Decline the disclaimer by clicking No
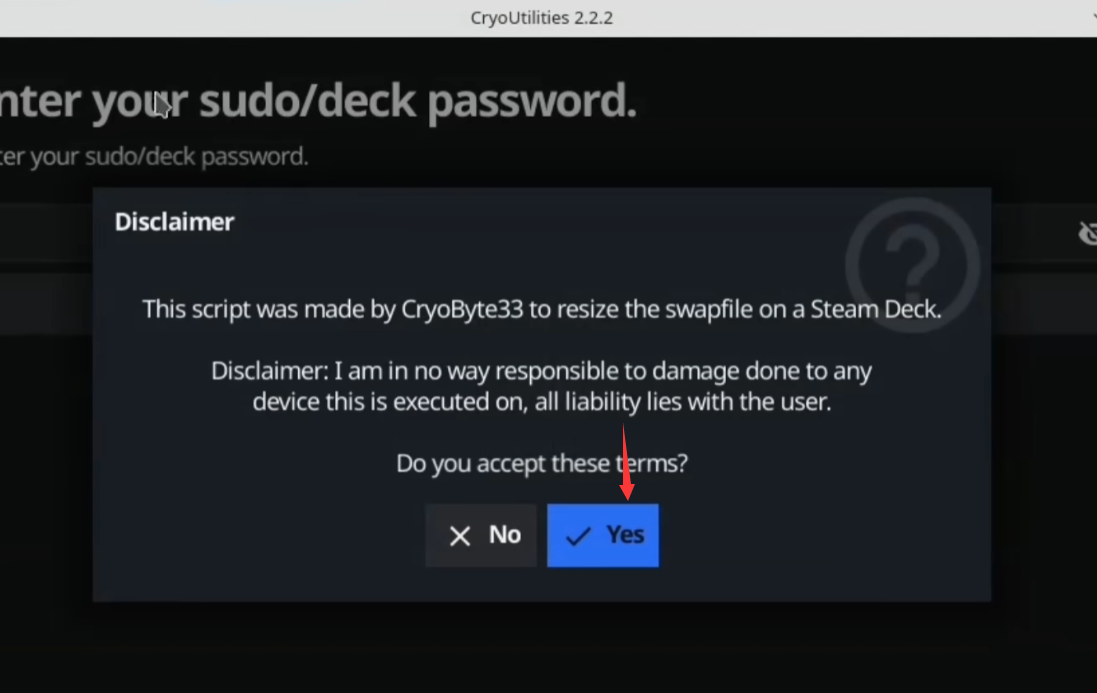The width and height of the screenshot is (1097, 693). [x=481, y=535]
